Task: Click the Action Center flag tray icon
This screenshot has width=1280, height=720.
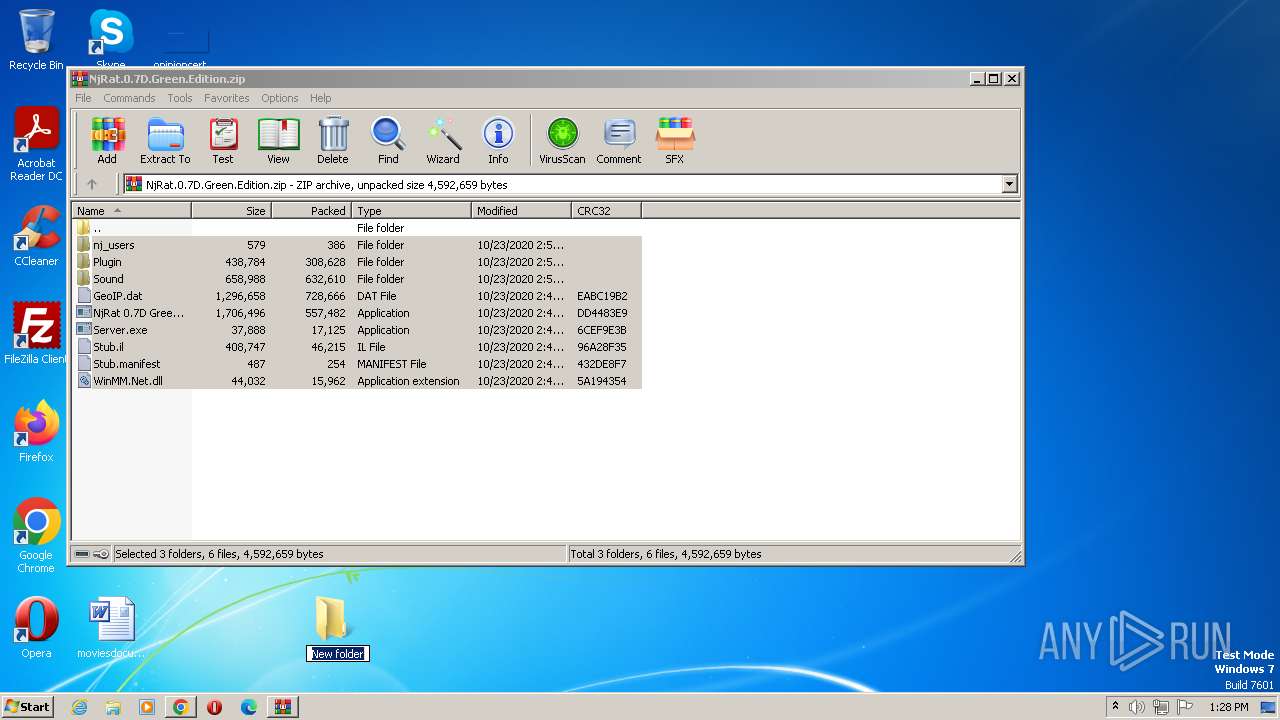Action: click(1185, 707)
